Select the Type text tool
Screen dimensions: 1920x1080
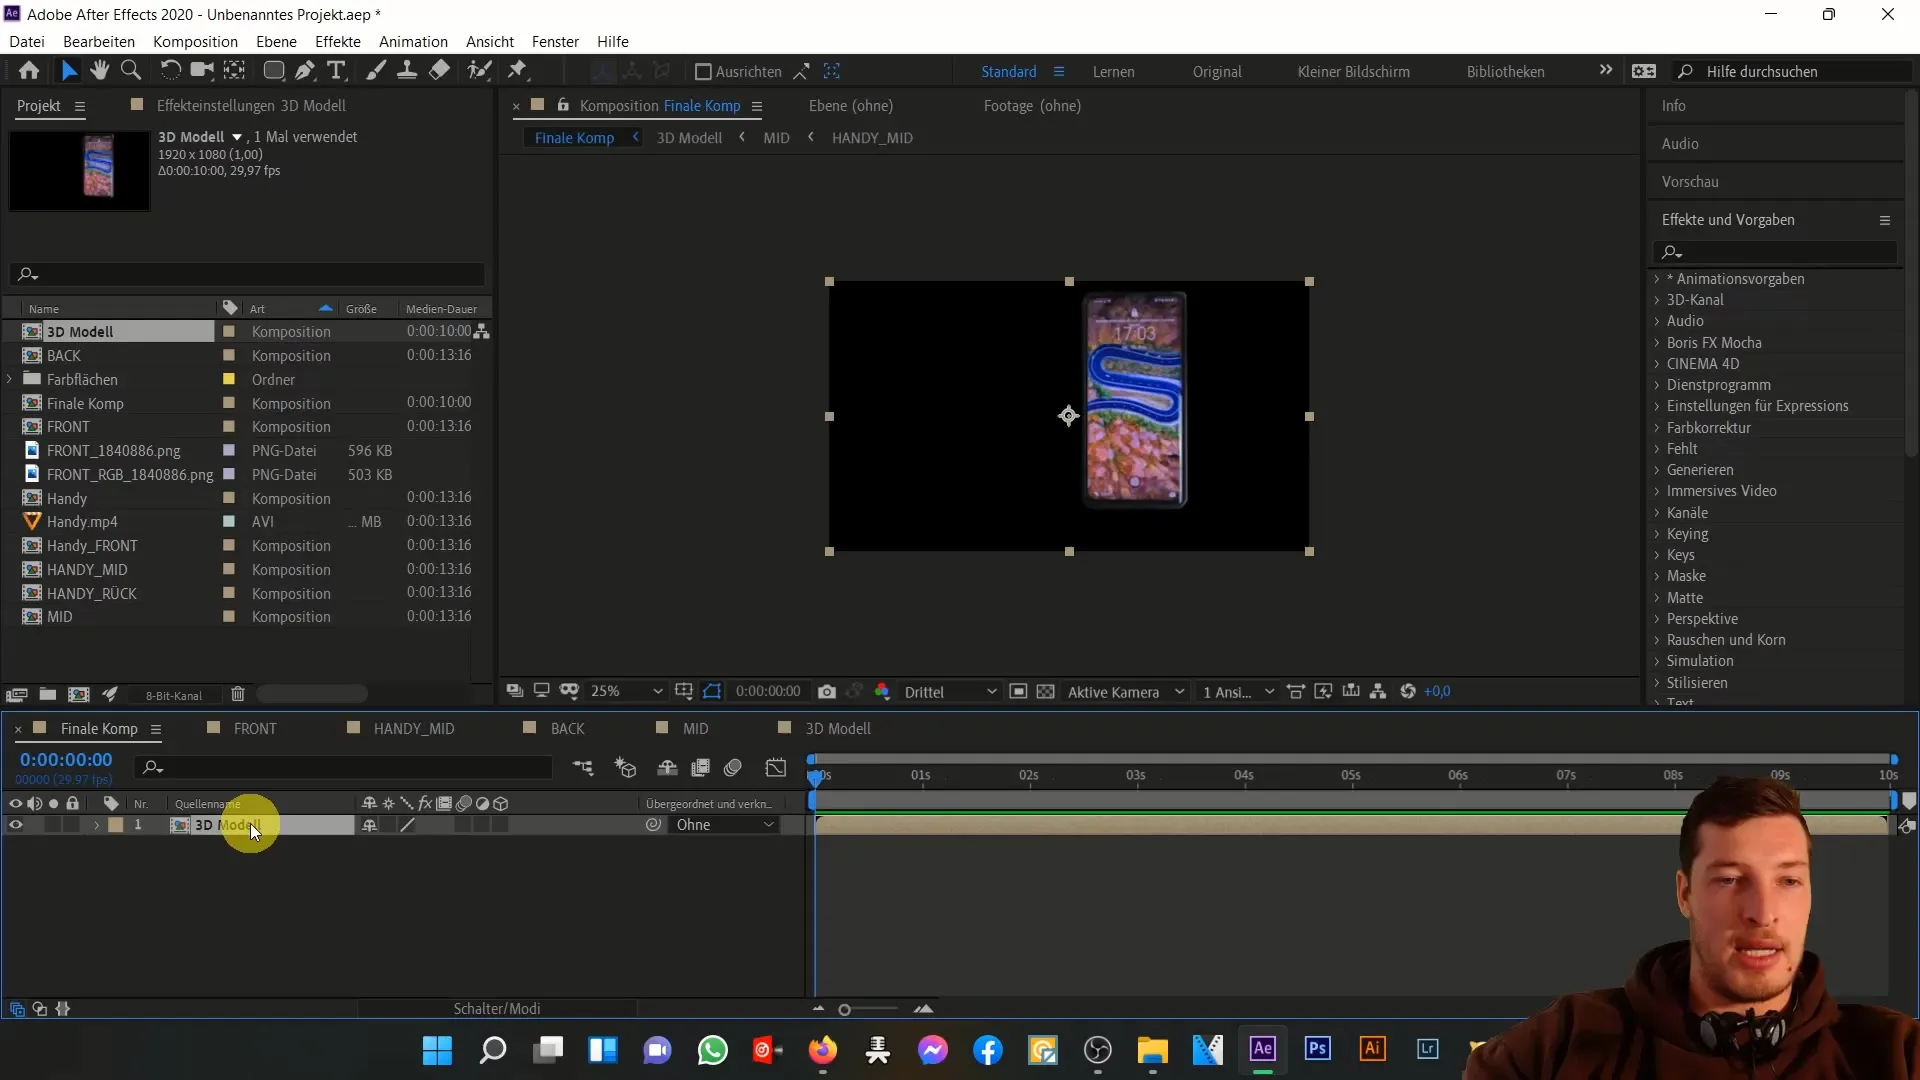point(336,71)
